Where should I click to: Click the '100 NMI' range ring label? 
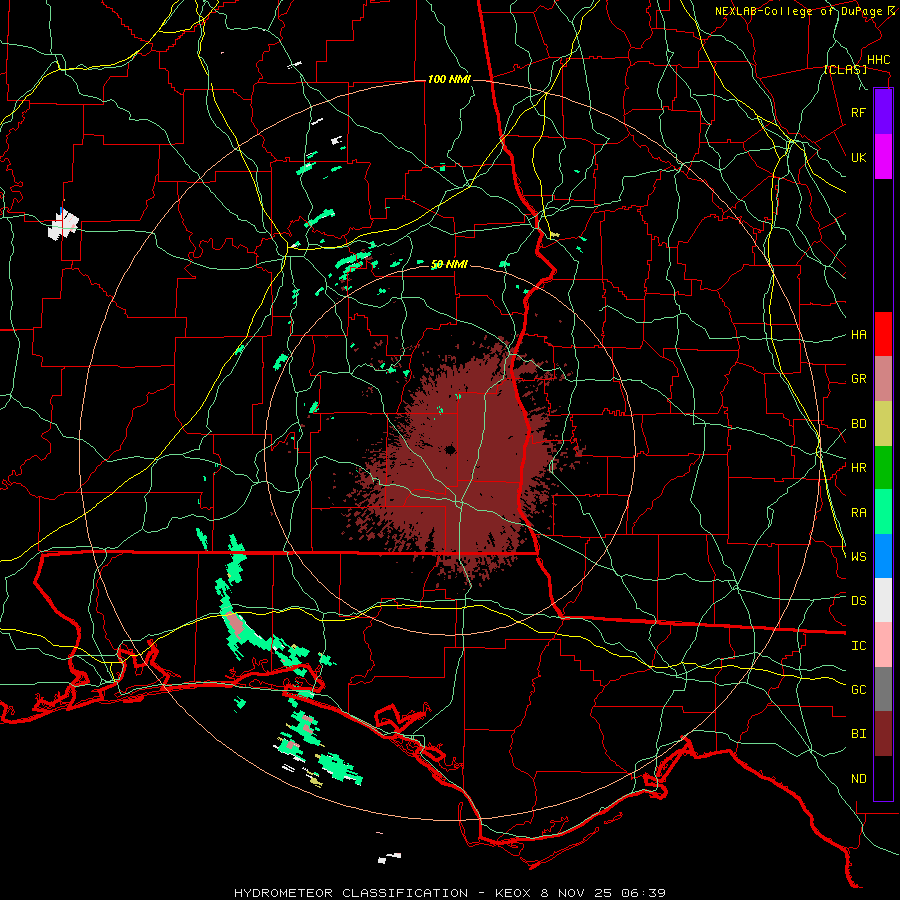[449, 79]
